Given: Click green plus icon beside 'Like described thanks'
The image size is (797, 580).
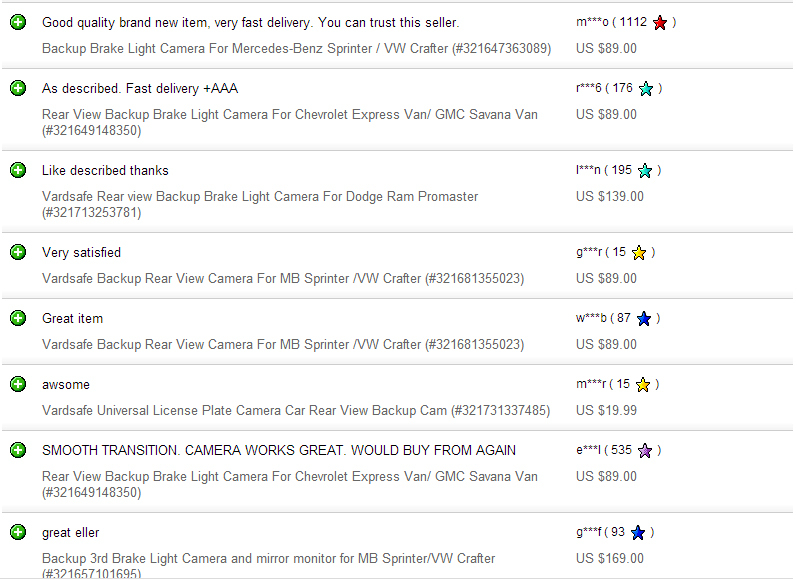Looking at the screenshot, I should click(x=18, y=170).
